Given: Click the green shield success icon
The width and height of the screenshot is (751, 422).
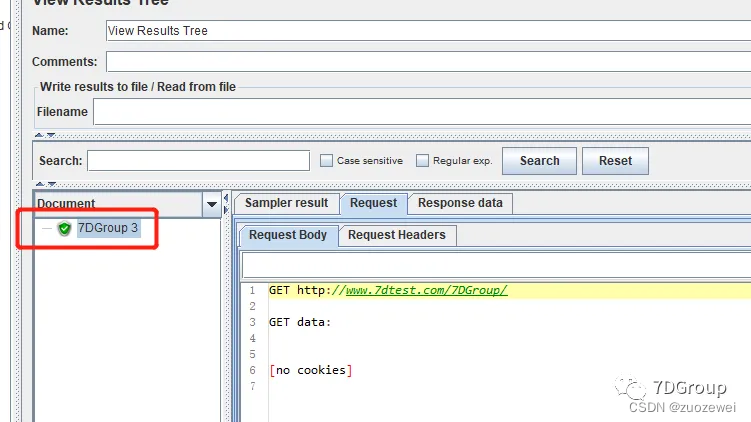Looking at the screenshot, I should [x=64, y=228].
